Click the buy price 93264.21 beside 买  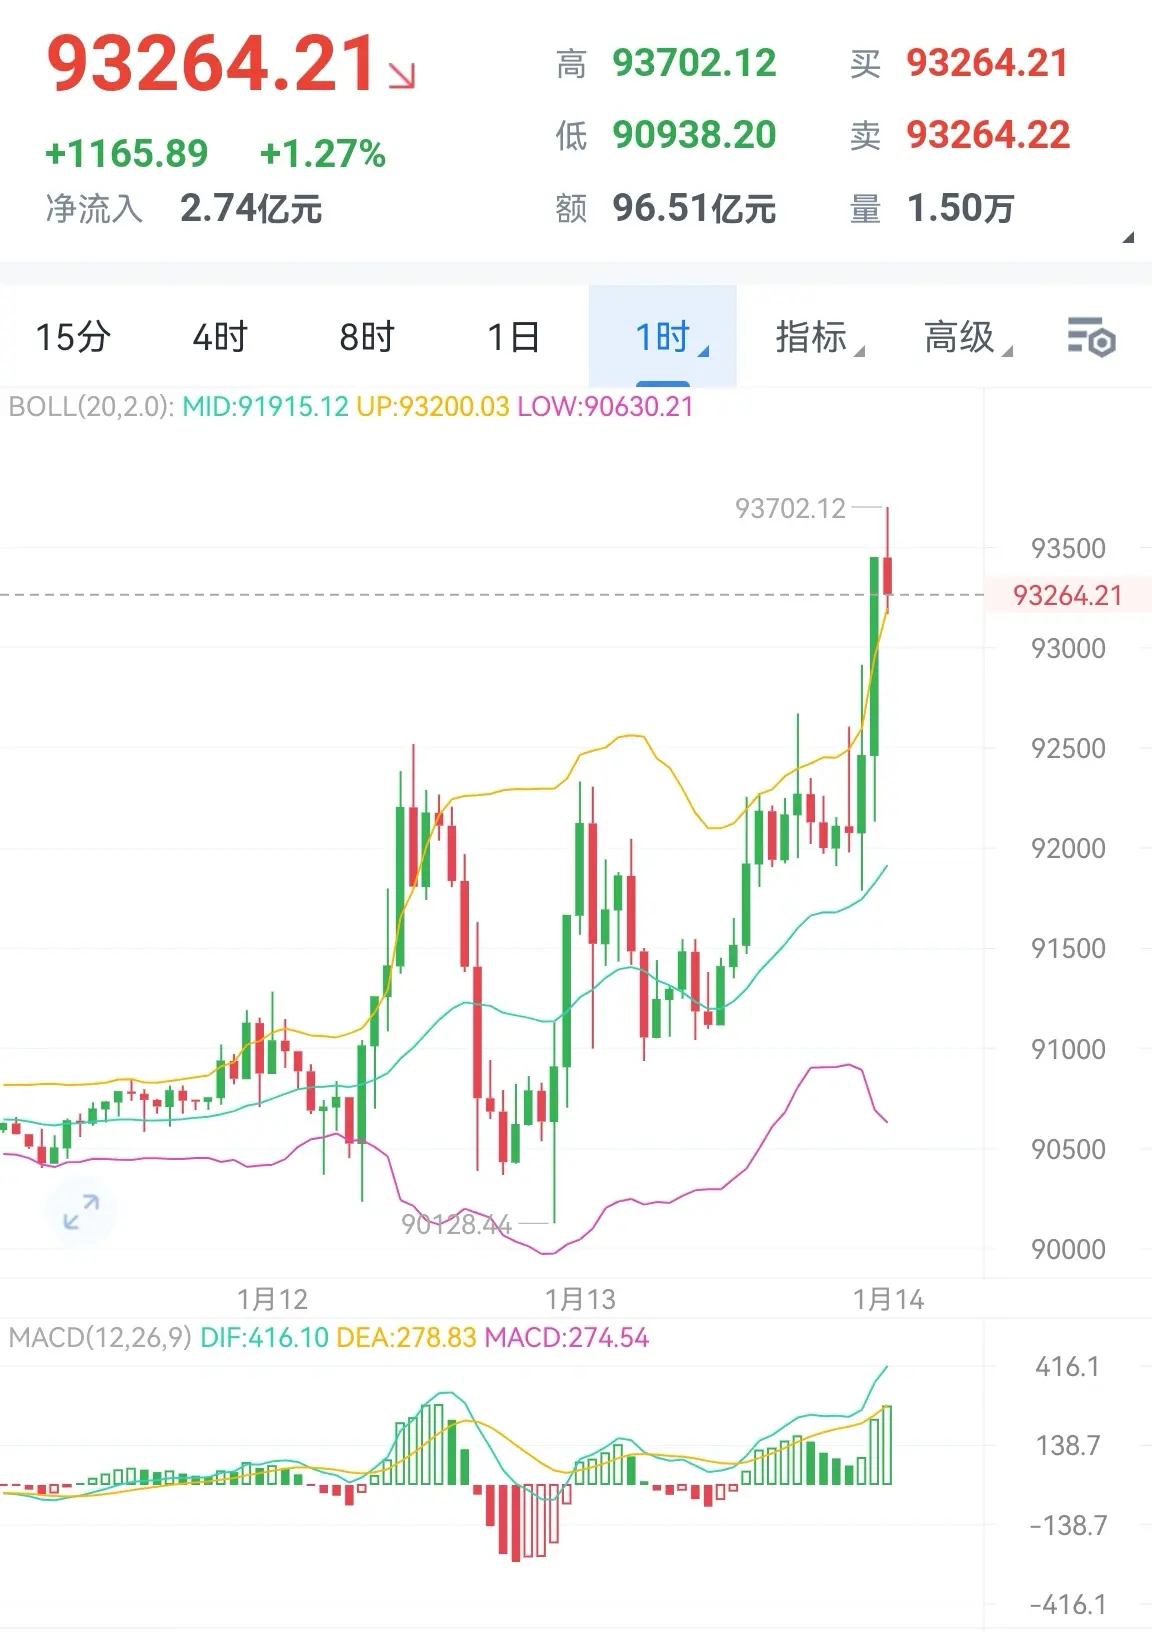987,64
